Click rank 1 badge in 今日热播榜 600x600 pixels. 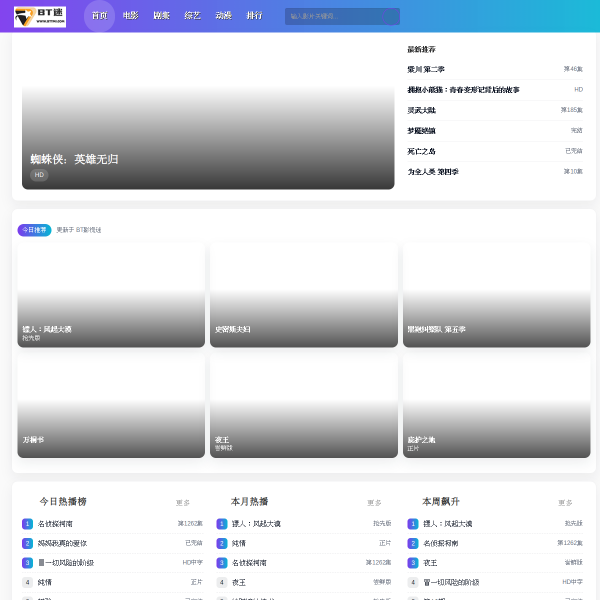pyautogui.click(x=27, y=523)
